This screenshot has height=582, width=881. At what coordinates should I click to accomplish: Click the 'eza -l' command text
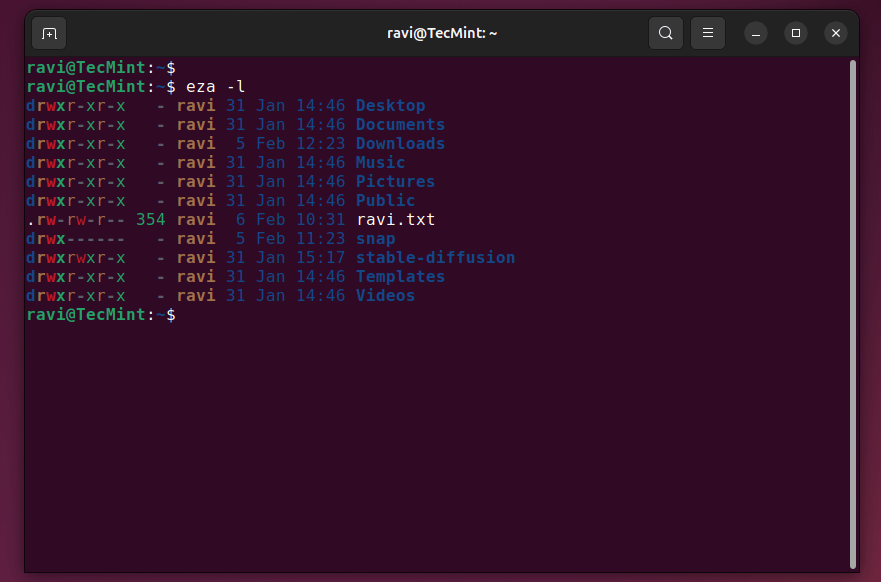click(x=216, y=87)
